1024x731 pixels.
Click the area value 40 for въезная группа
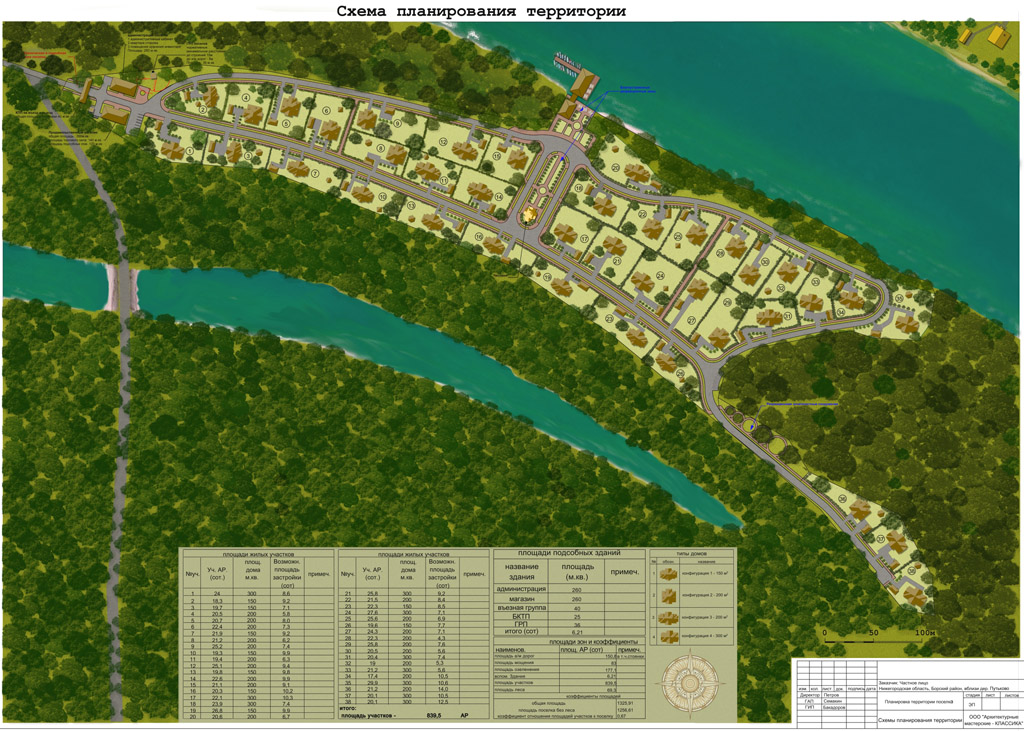(577, 609)
